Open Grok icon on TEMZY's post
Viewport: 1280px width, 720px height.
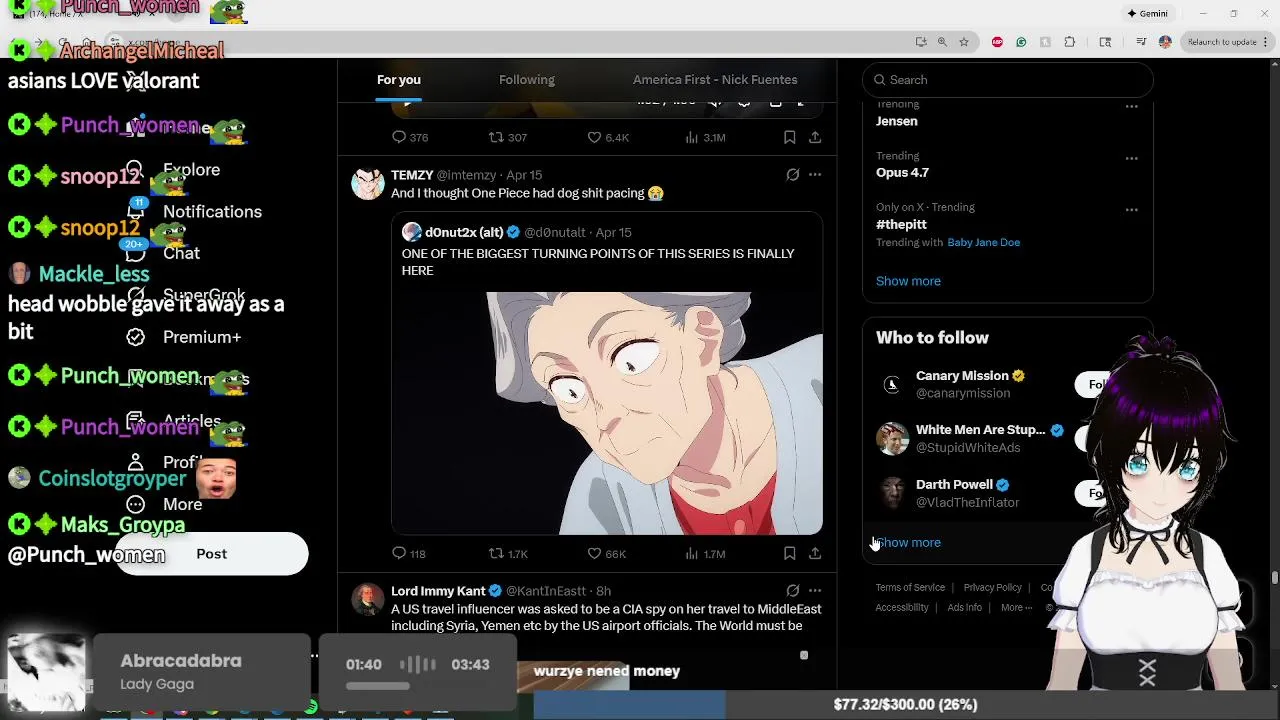(x=793, y=175)
